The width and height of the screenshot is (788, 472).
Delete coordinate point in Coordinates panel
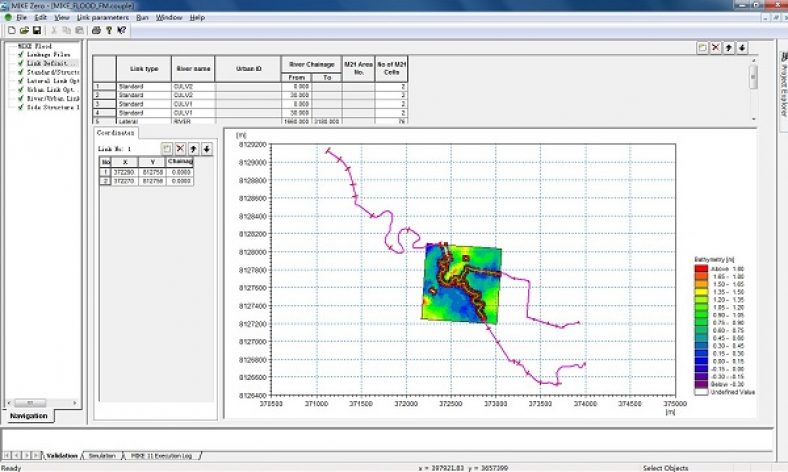pos(180,148)
